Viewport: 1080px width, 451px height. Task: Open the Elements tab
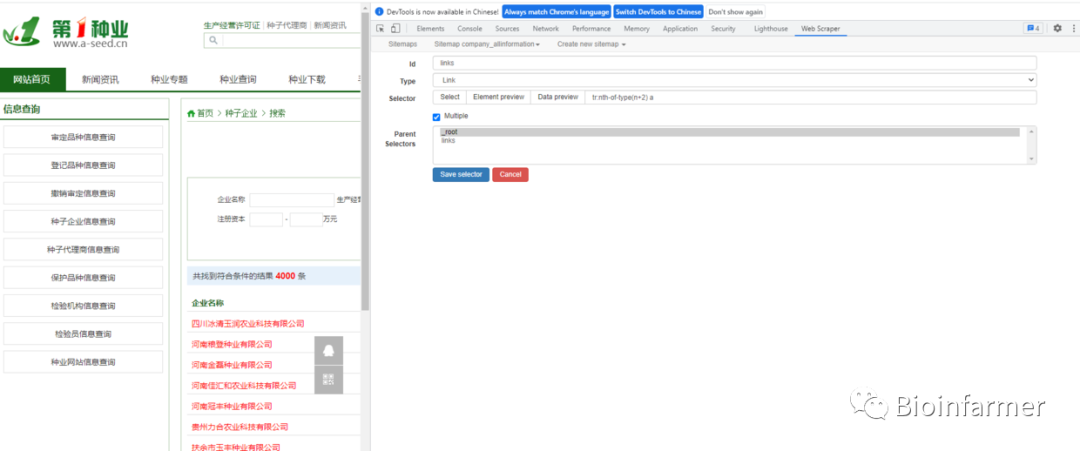click(x=430, y=29)
